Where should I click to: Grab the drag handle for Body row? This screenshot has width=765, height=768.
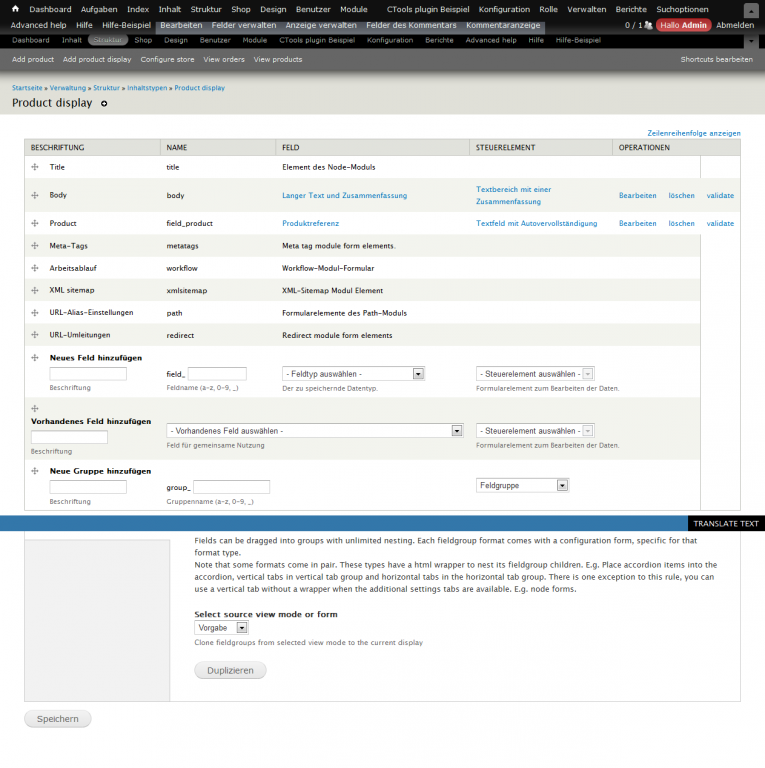[35, 195]
